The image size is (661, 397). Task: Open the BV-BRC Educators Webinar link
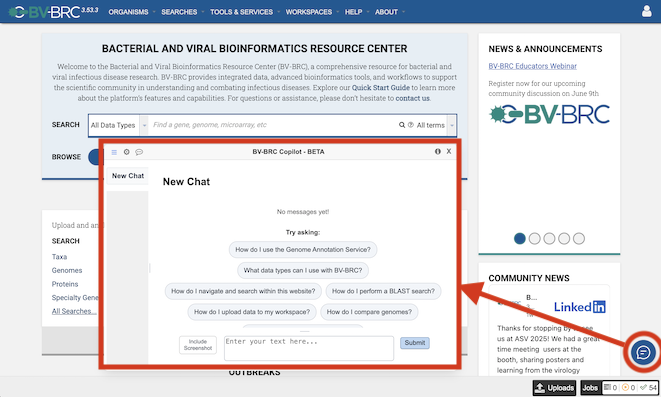tap(532, 66)
